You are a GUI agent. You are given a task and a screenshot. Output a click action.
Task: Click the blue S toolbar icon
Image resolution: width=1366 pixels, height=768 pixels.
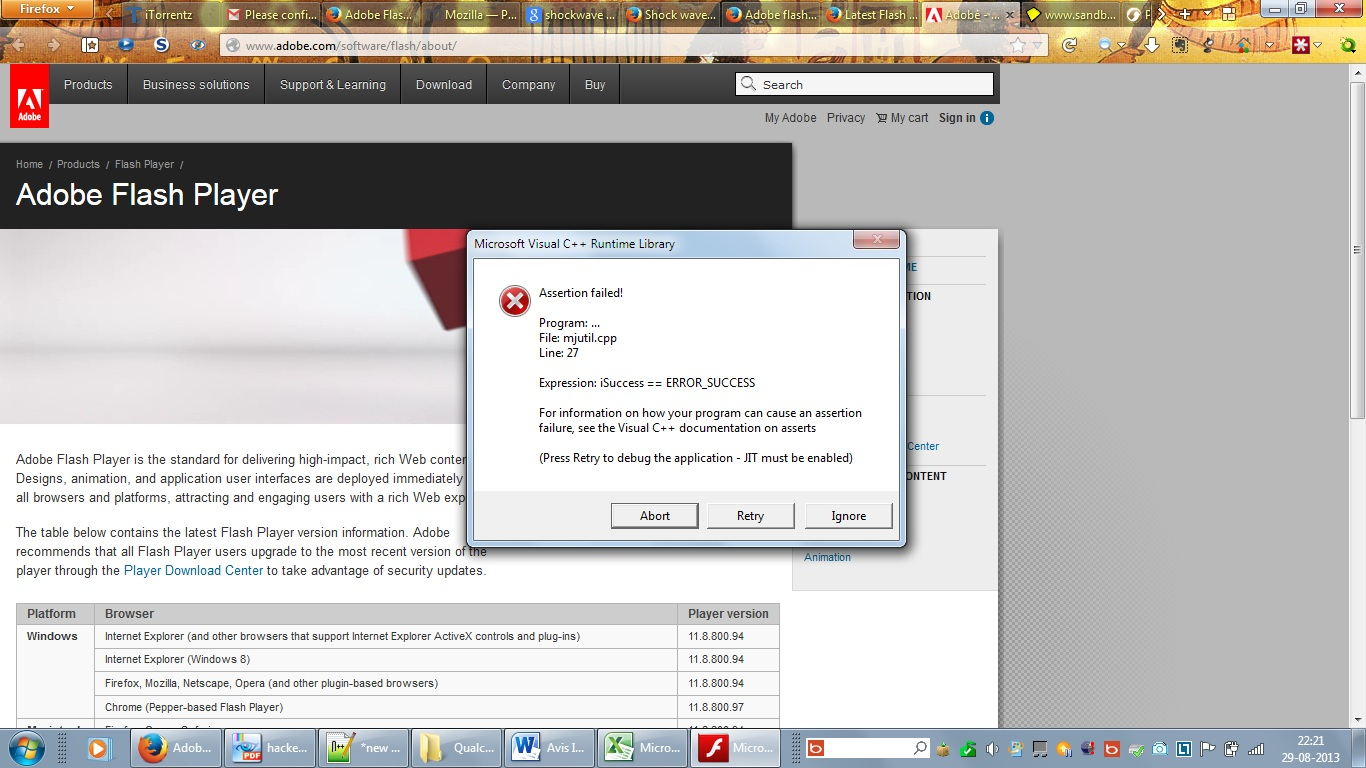click(161, 45)
